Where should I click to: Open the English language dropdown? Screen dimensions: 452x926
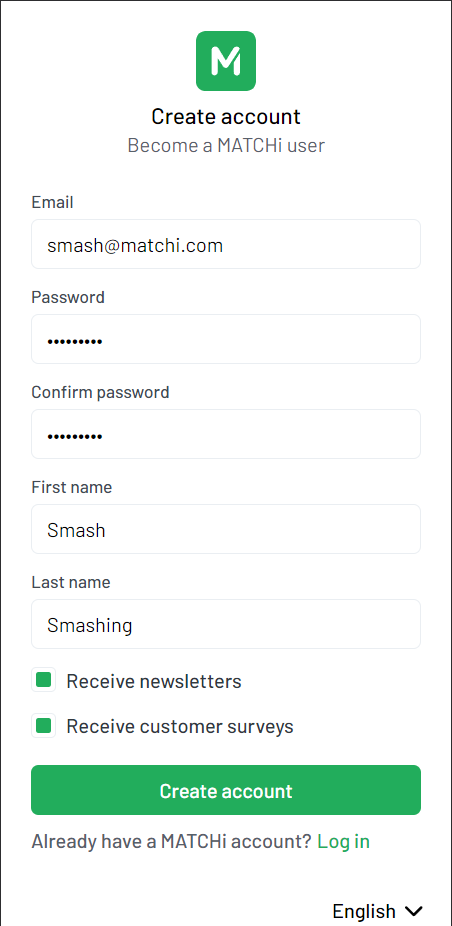point(378,911)
